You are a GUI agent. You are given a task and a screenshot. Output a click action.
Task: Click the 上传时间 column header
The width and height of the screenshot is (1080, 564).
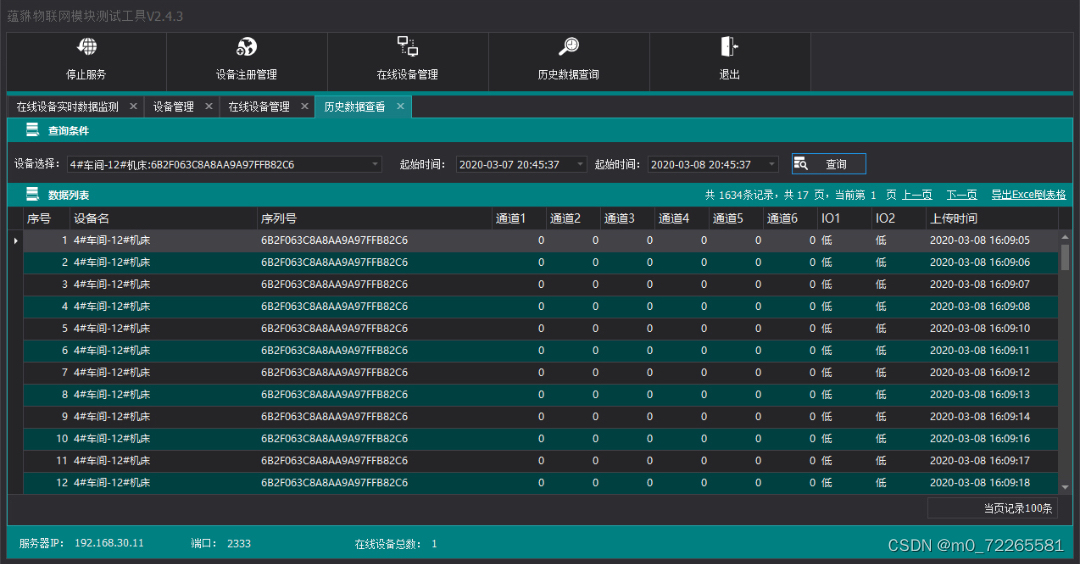993,218
